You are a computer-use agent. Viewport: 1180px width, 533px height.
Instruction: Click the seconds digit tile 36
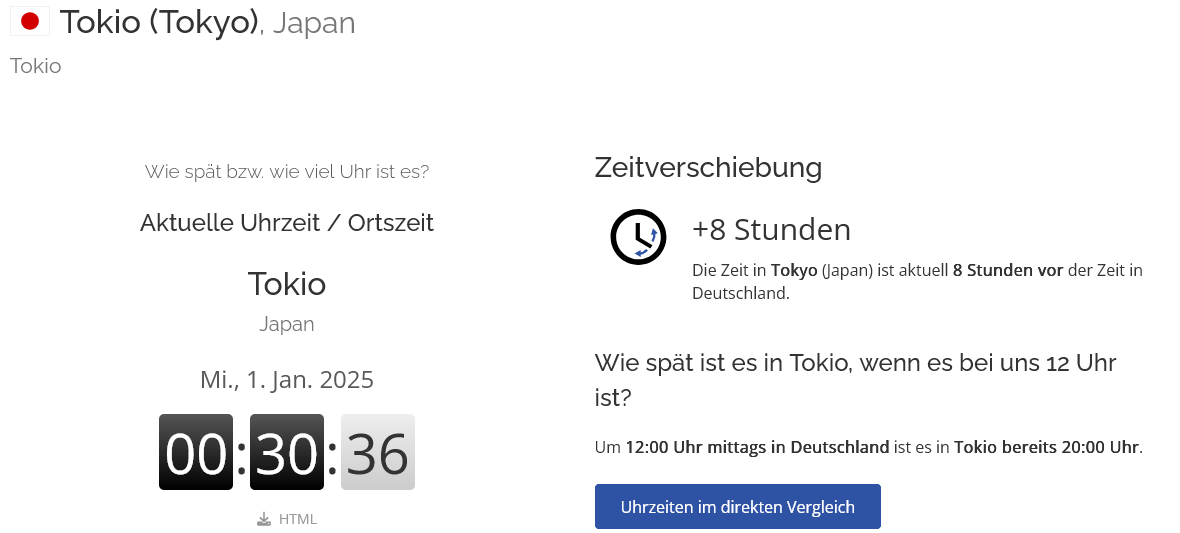(x=378, y=452)
